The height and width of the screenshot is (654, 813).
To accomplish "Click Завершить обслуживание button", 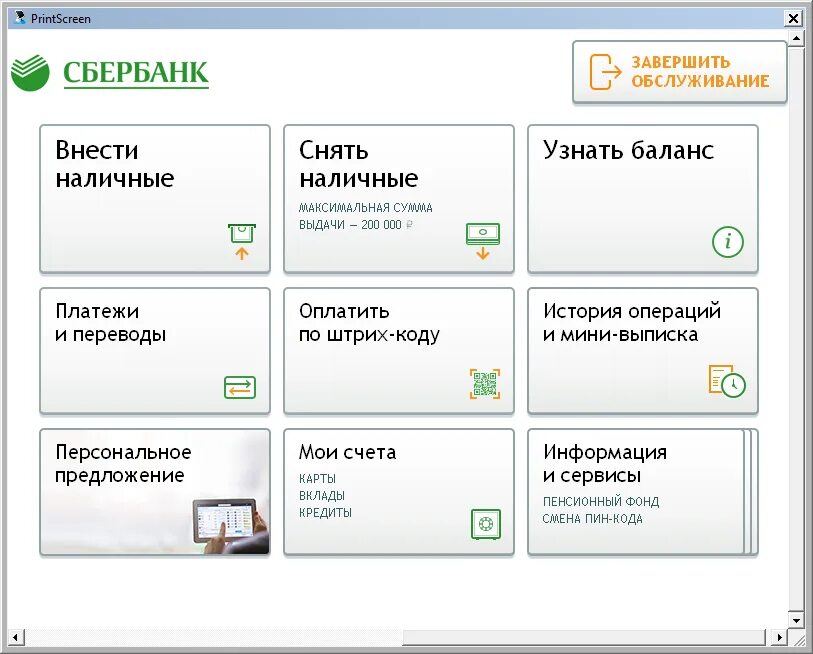I will pyautogui.click(x=680, y=72).
